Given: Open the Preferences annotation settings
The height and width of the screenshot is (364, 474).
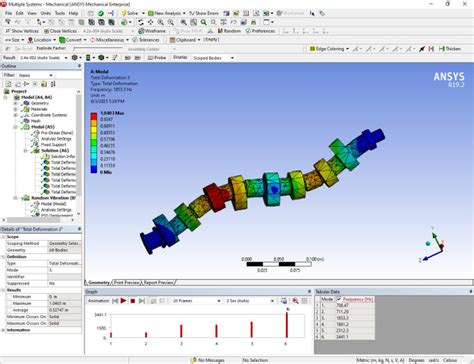Looking at the screenshot, I should [x=260, y=31].
